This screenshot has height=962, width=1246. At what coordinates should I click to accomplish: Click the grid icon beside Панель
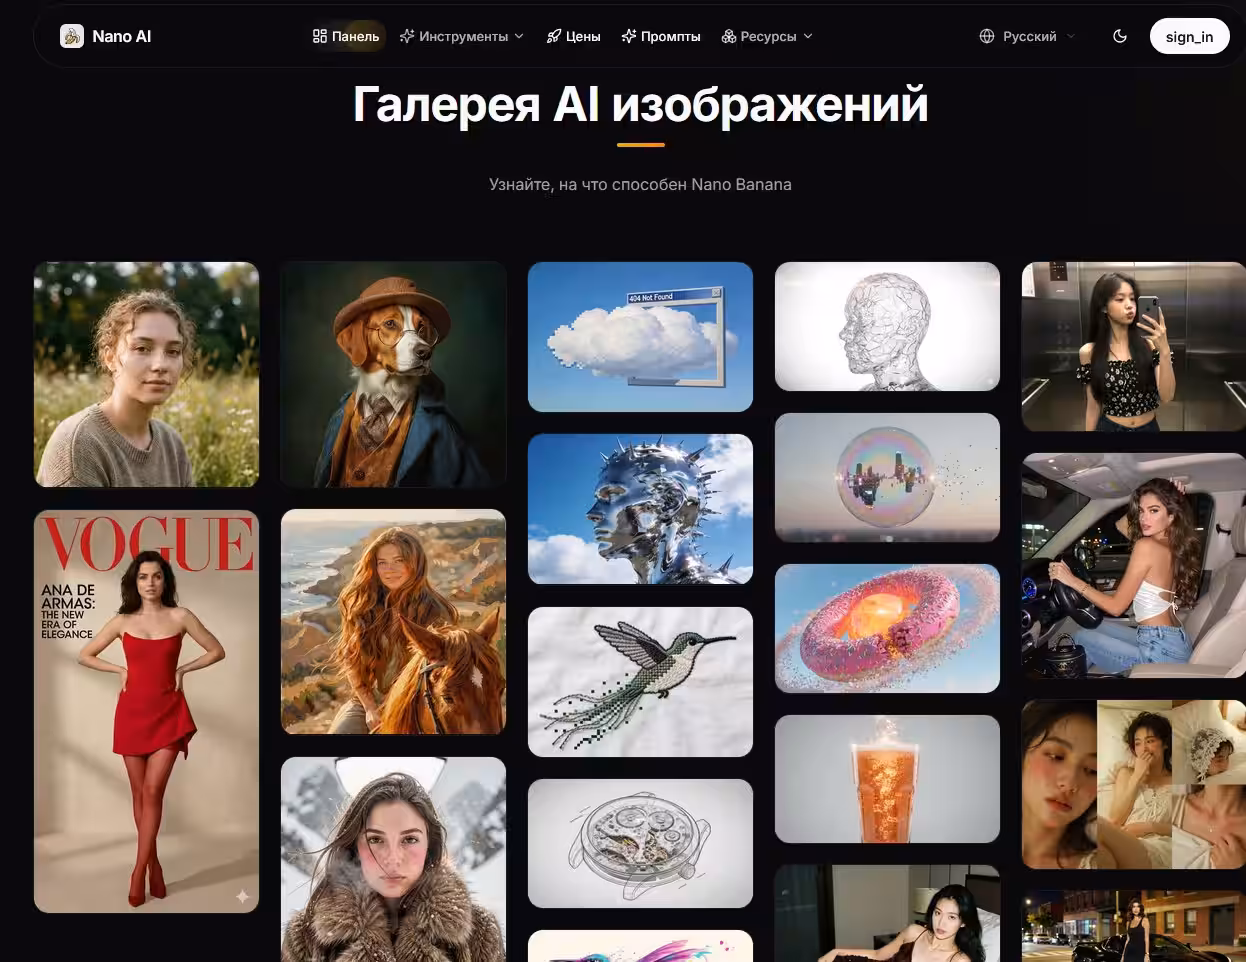pyautogui.click(x=320, y=36)
